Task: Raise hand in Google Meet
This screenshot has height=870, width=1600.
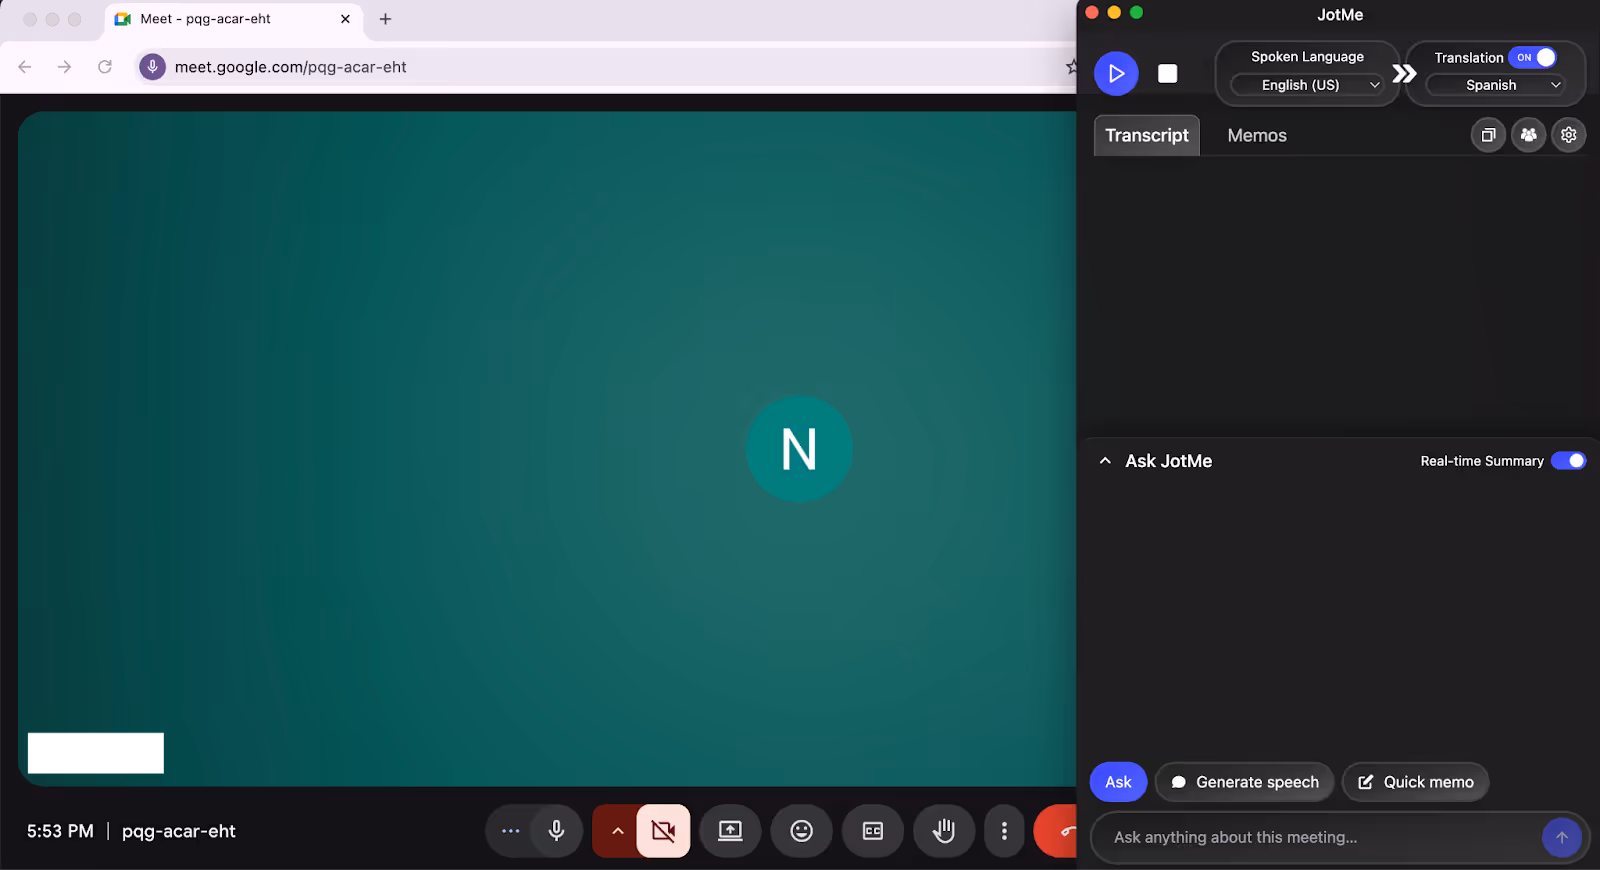Action: pyautogui.click(x=944, y=831)
